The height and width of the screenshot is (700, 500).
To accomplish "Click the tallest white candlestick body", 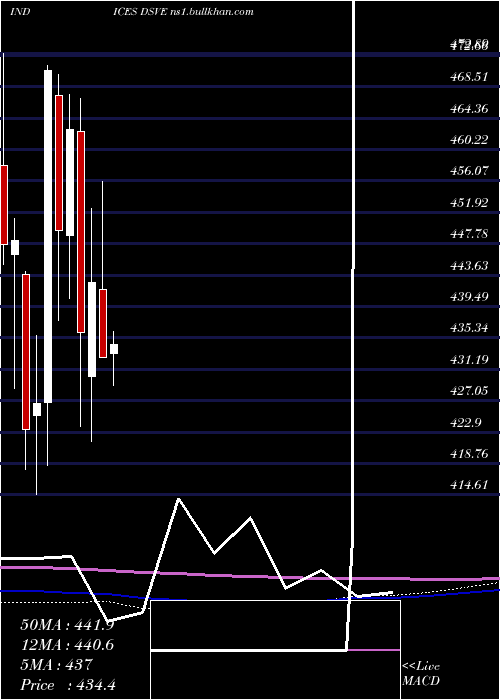I will pos(48,237).
